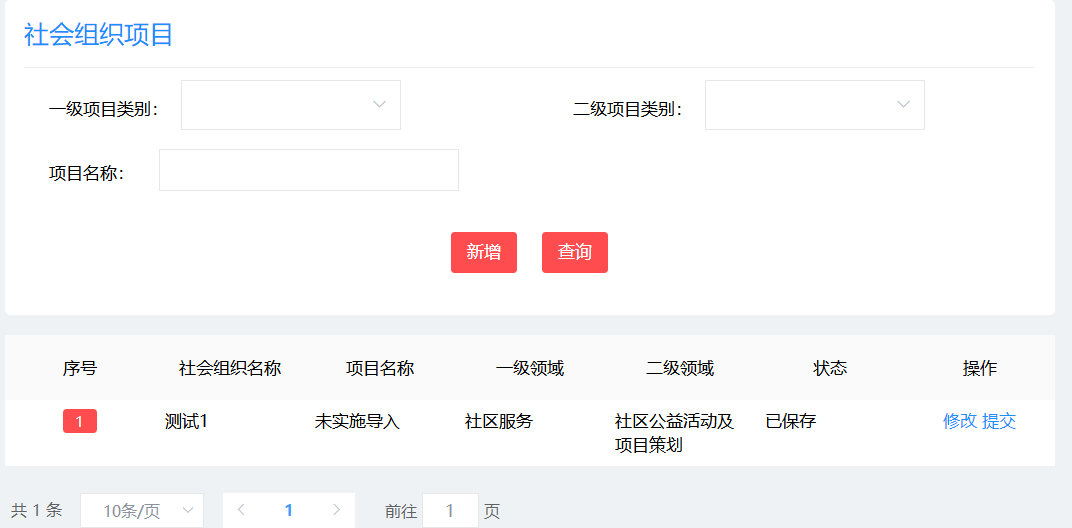Click the 查询 button
The height and width of the screenshot is (528, 1072).
(574, 252)
